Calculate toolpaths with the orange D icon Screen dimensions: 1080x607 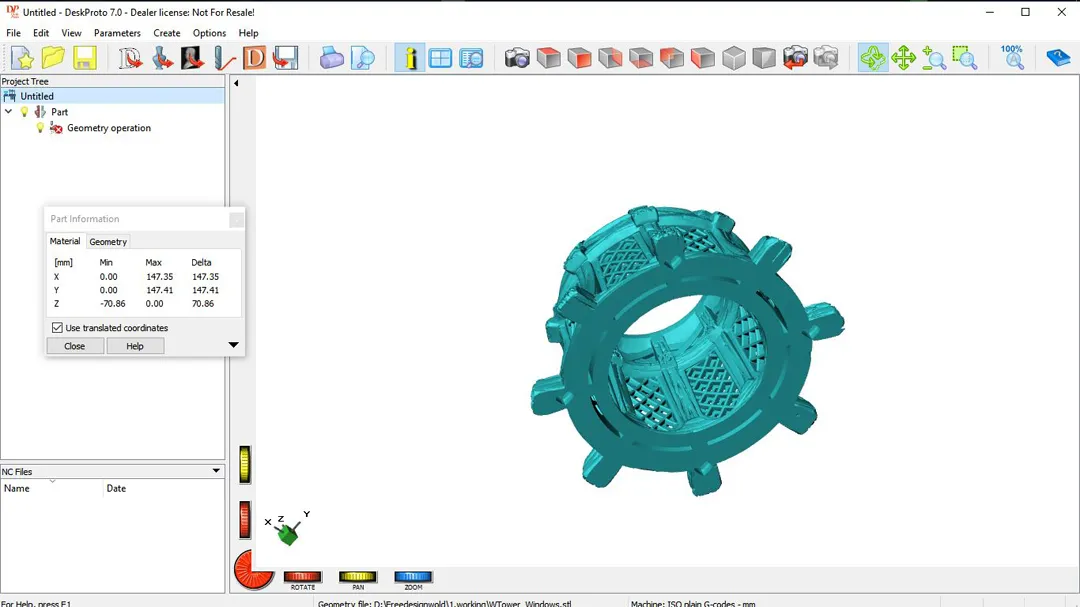[254, 58]
